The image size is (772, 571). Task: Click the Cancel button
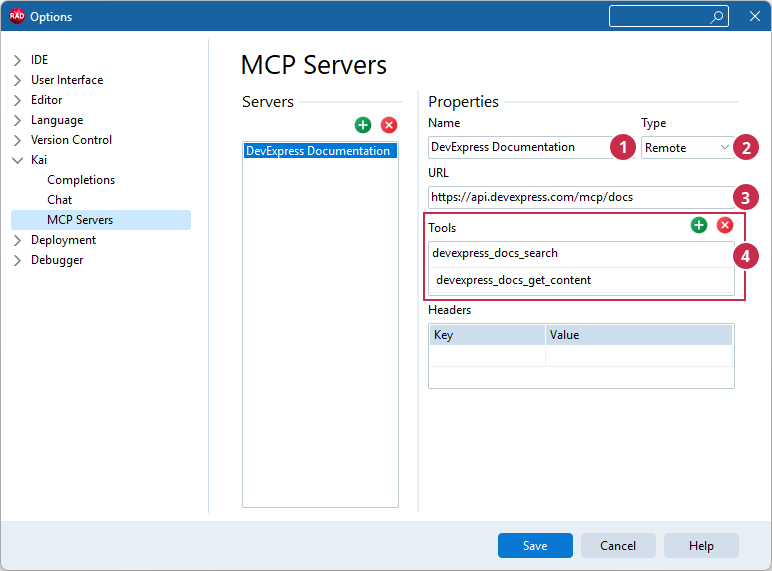[618, 545]
